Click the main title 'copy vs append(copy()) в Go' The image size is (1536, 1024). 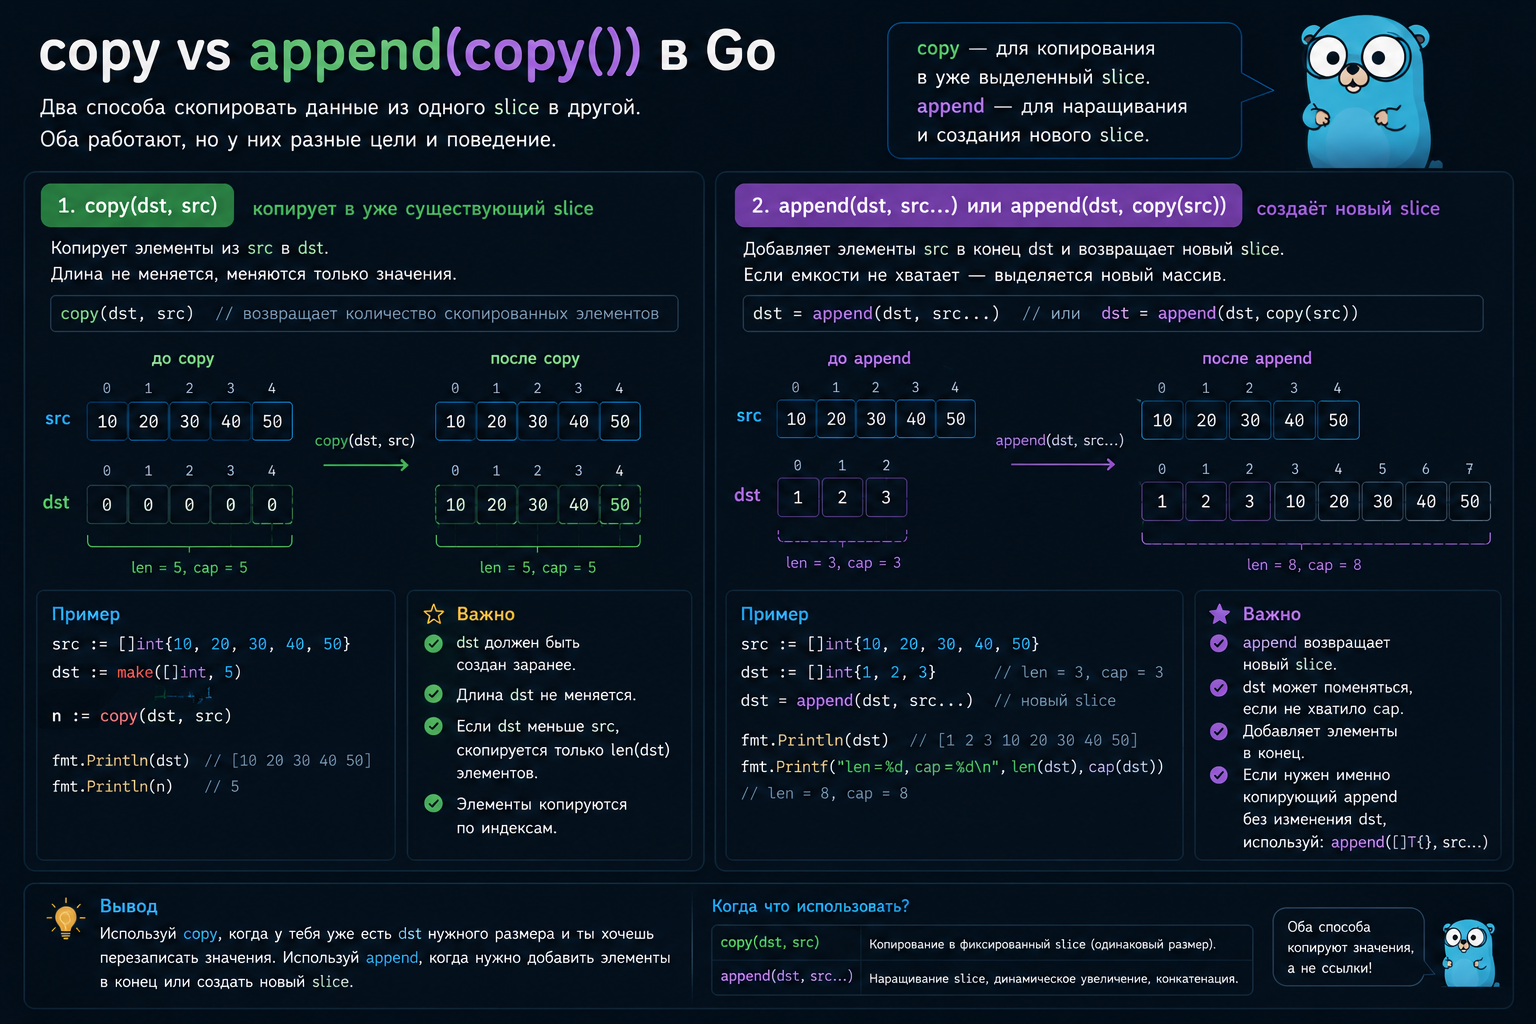tap(407, 50)
